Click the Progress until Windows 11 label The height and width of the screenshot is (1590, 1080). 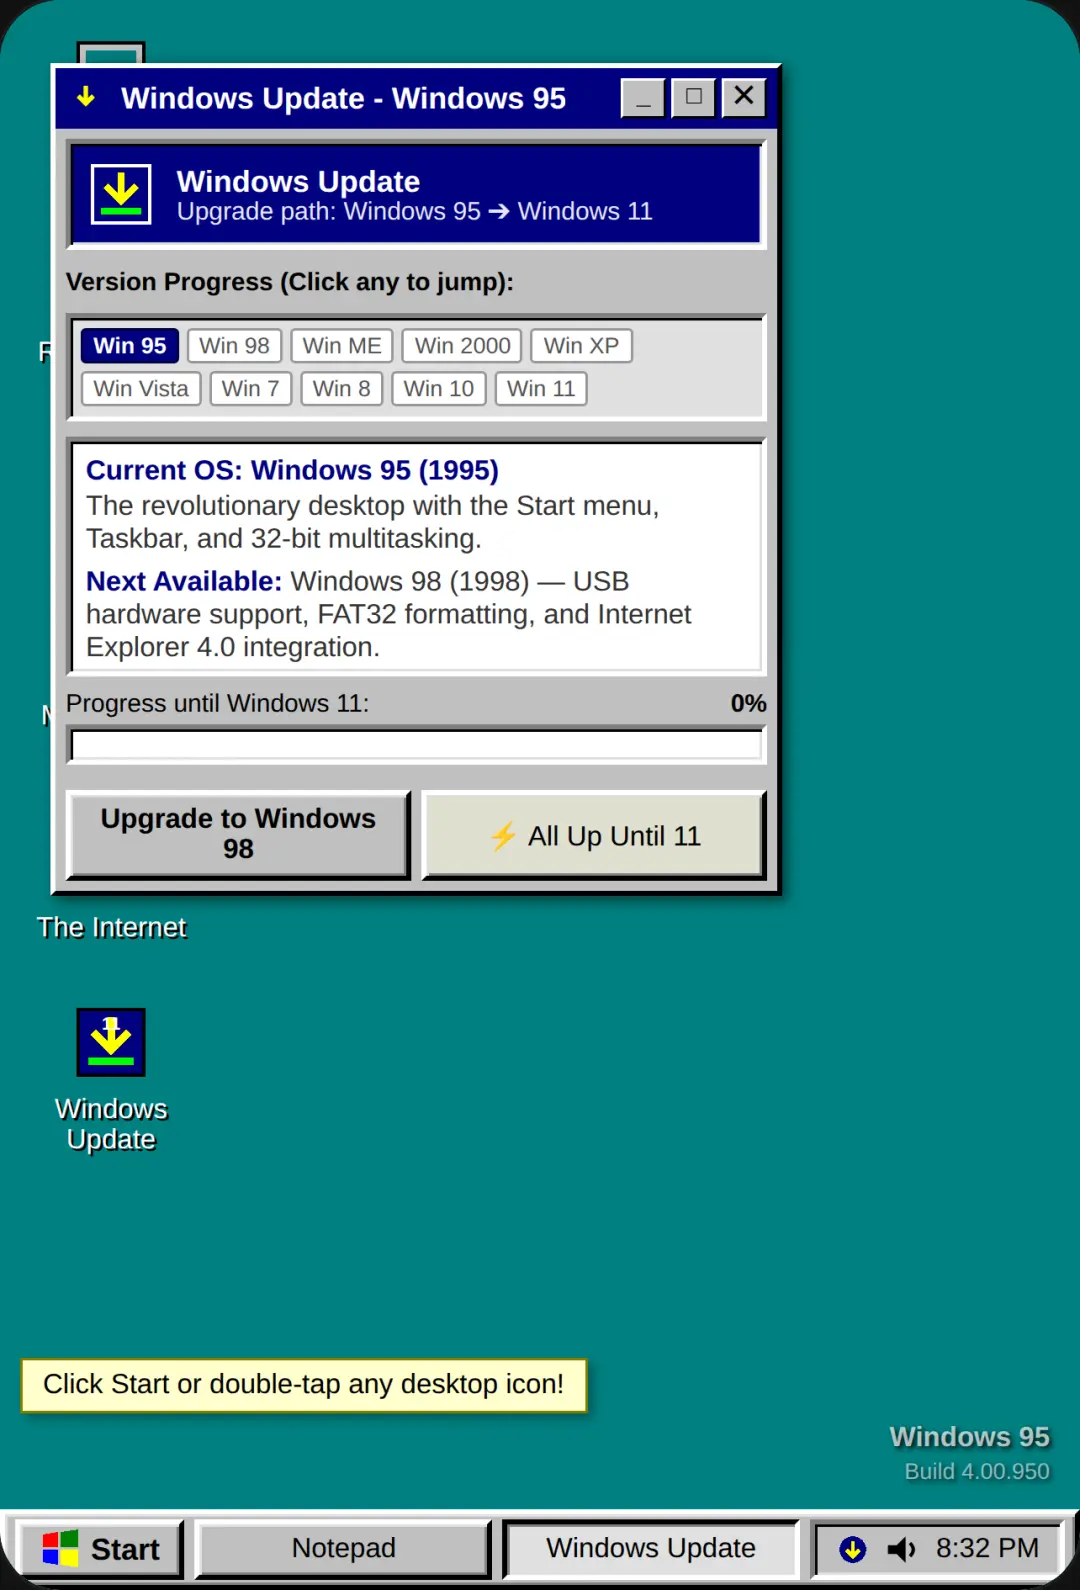click(x=217, y=703)
